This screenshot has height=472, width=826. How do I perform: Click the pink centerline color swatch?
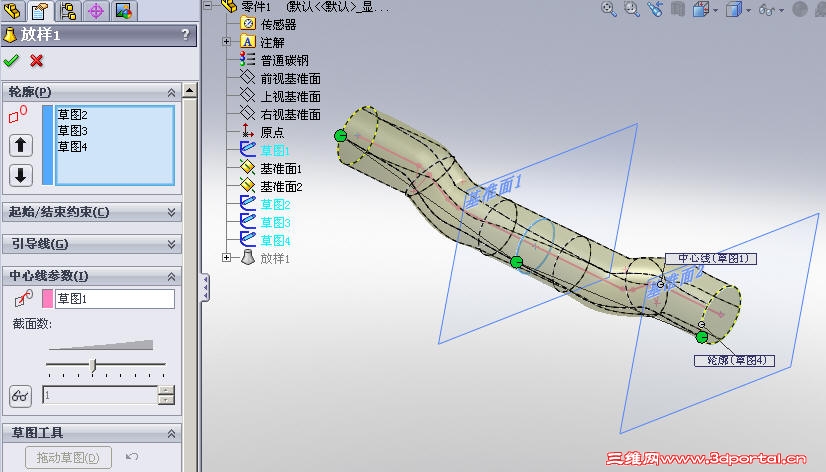click(x=47, y=299)
